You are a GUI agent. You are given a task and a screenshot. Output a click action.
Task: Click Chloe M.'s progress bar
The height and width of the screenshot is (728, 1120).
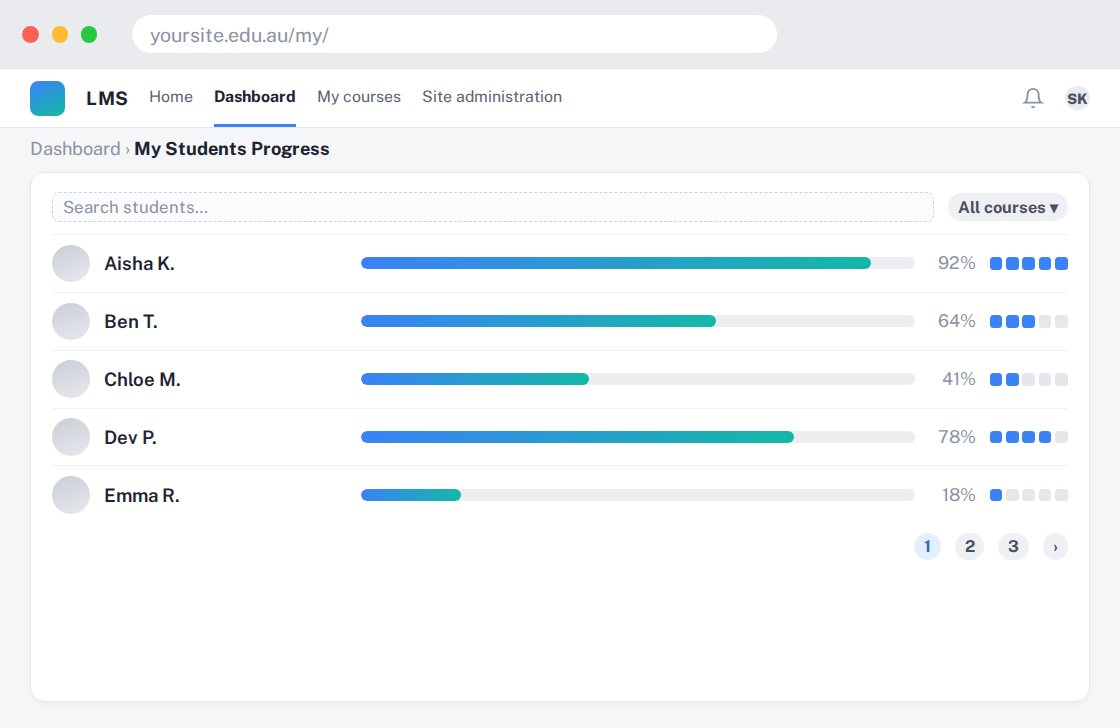click(x=638, y=379)
